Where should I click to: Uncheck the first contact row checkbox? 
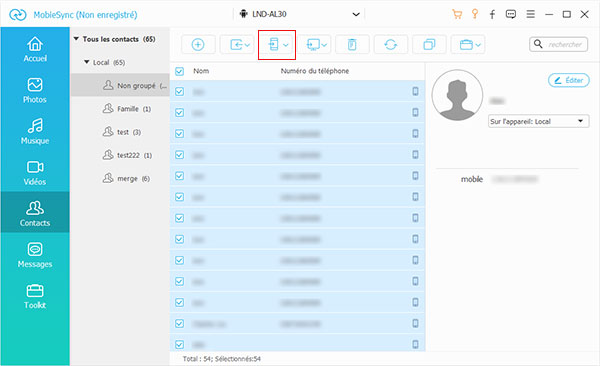tap(179, 92)
